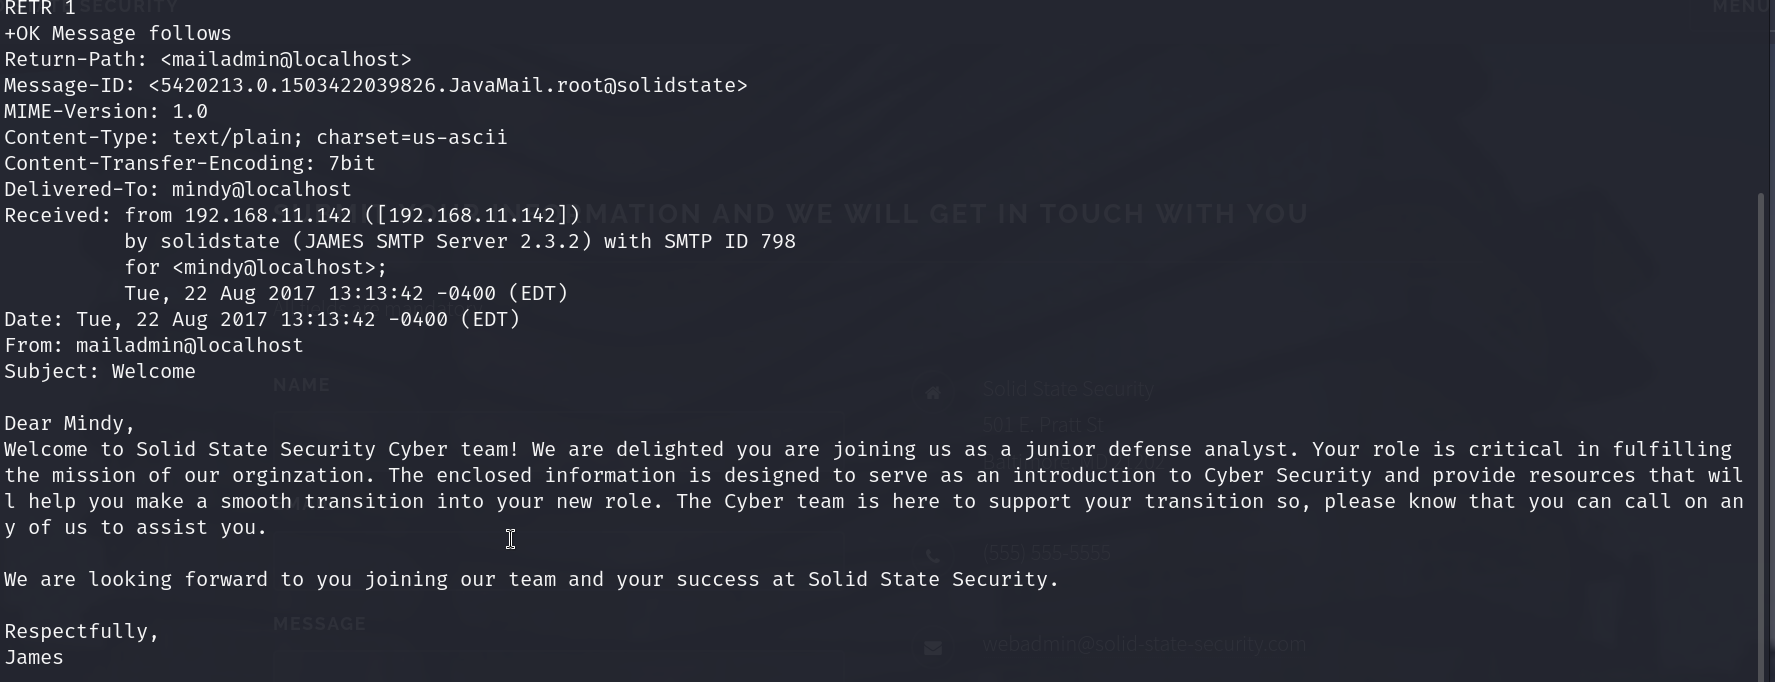1775x682 pixels.
Task: Click the RETR 1 command line
Action: point(40,8)
